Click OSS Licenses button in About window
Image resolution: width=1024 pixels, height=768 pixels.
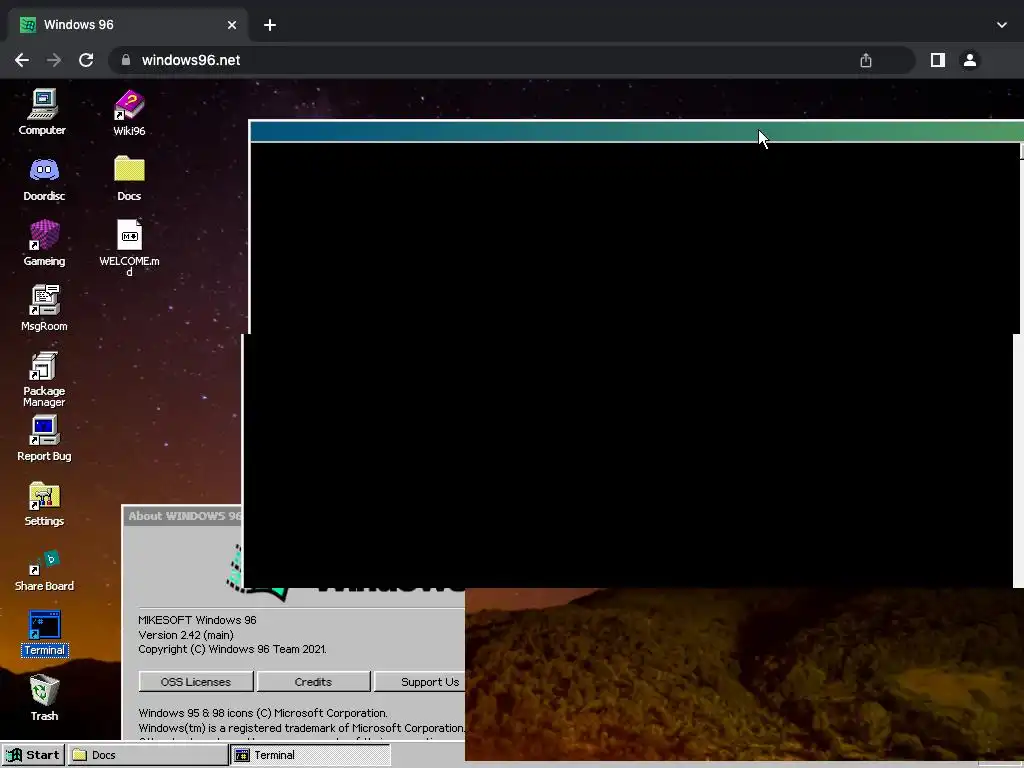[196, 682]
